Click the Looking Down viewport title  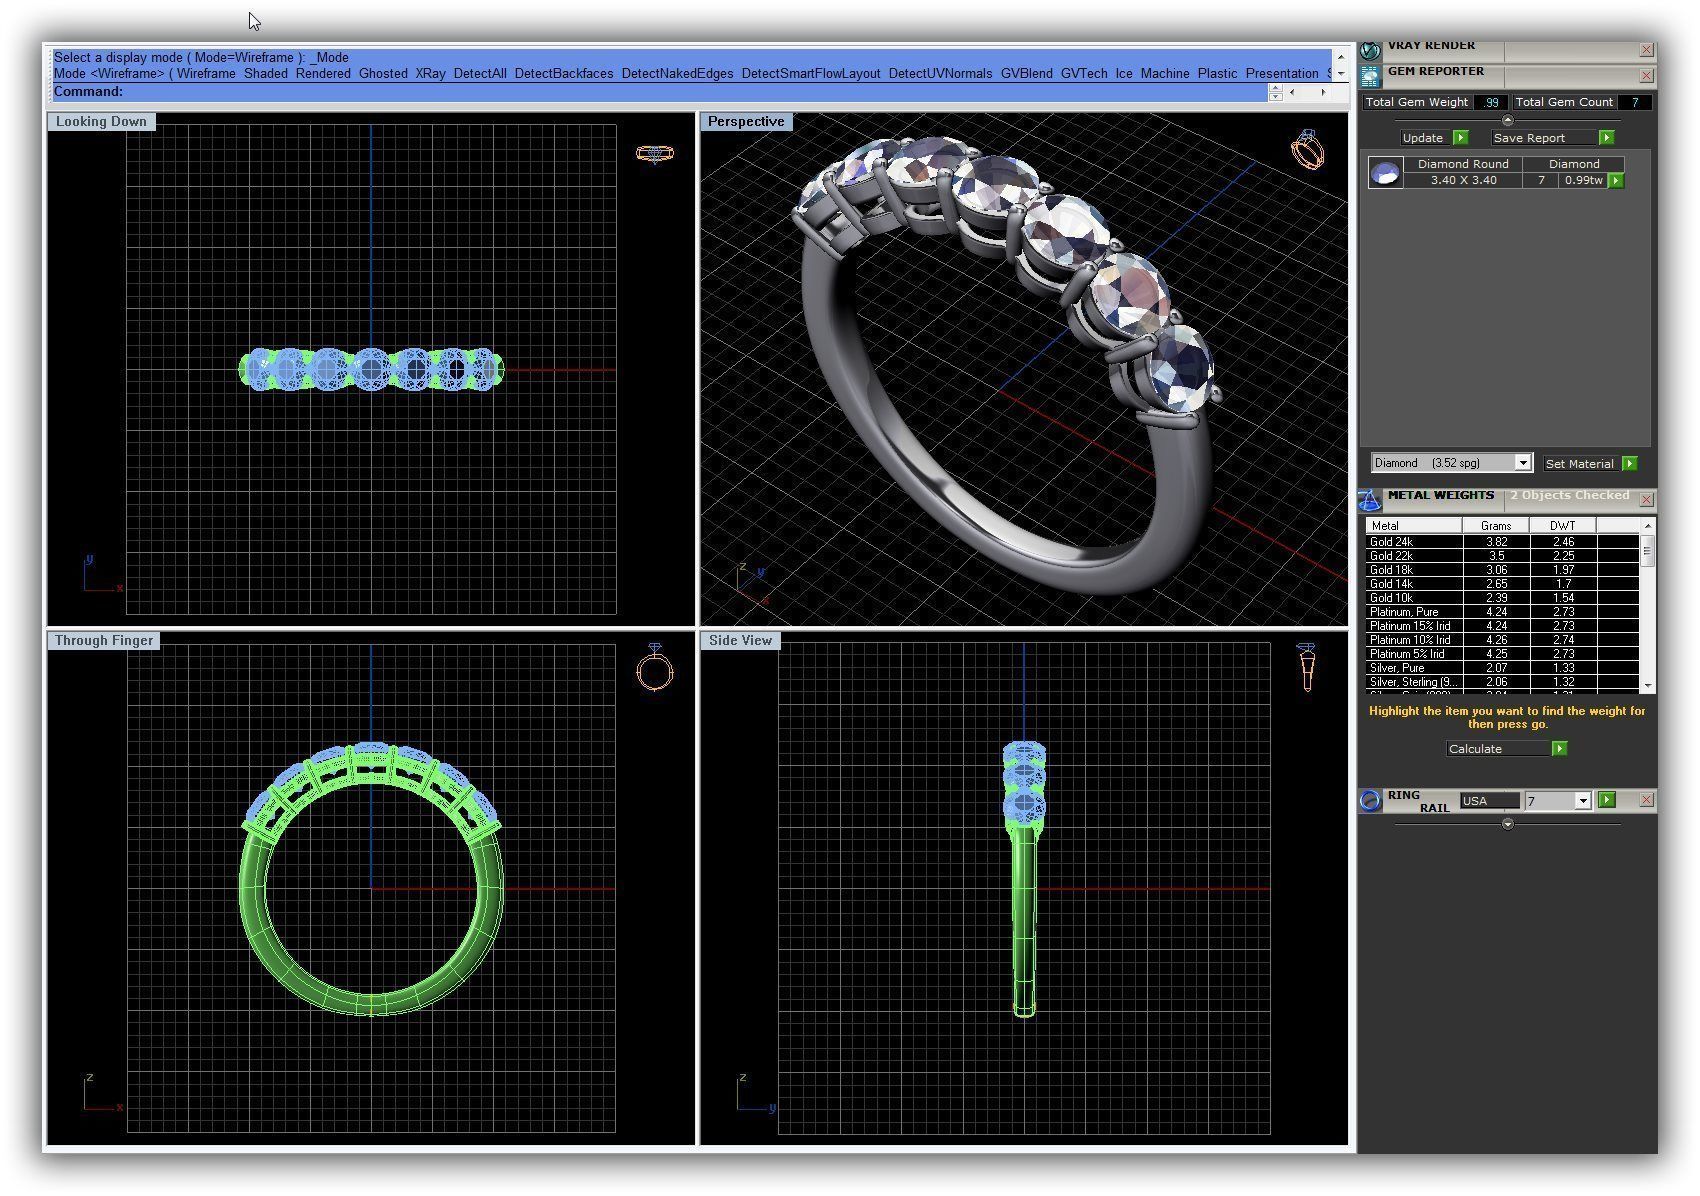tap(101, 122)
